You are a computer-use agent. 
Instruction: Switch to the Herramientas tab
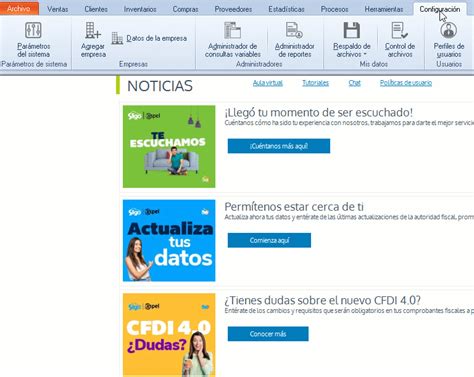pyautogui.click(x=384, y=9)
